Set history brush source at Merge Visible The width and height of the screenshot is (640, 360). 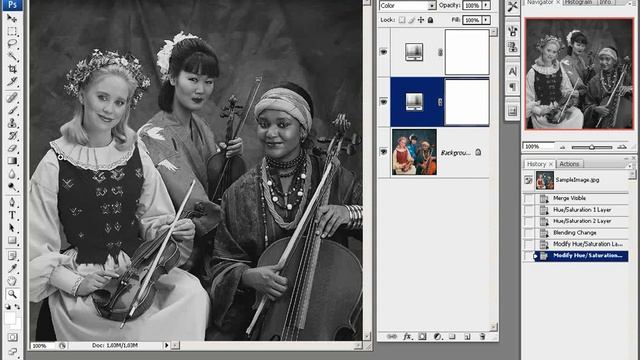click(x=529, y=198)
